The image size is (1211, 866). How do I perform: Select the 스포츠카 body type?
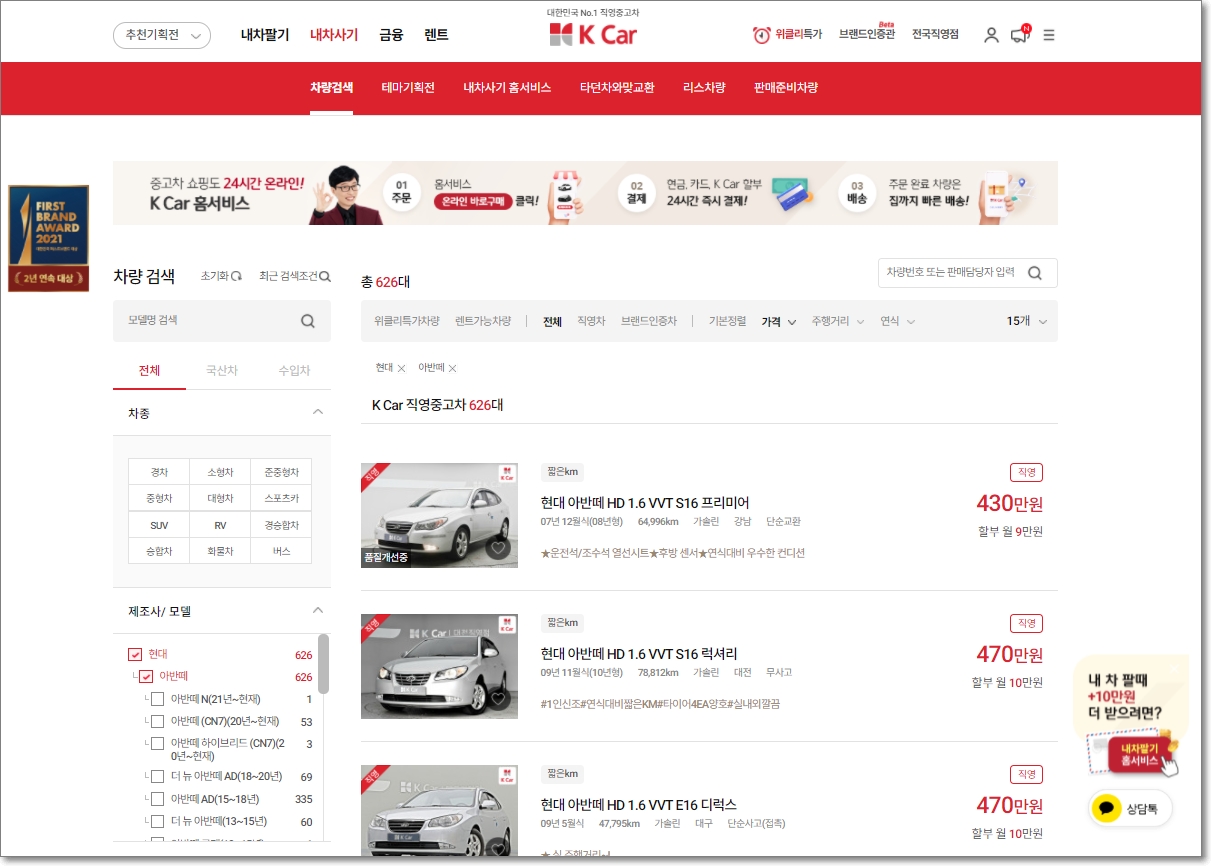[281, 498]
